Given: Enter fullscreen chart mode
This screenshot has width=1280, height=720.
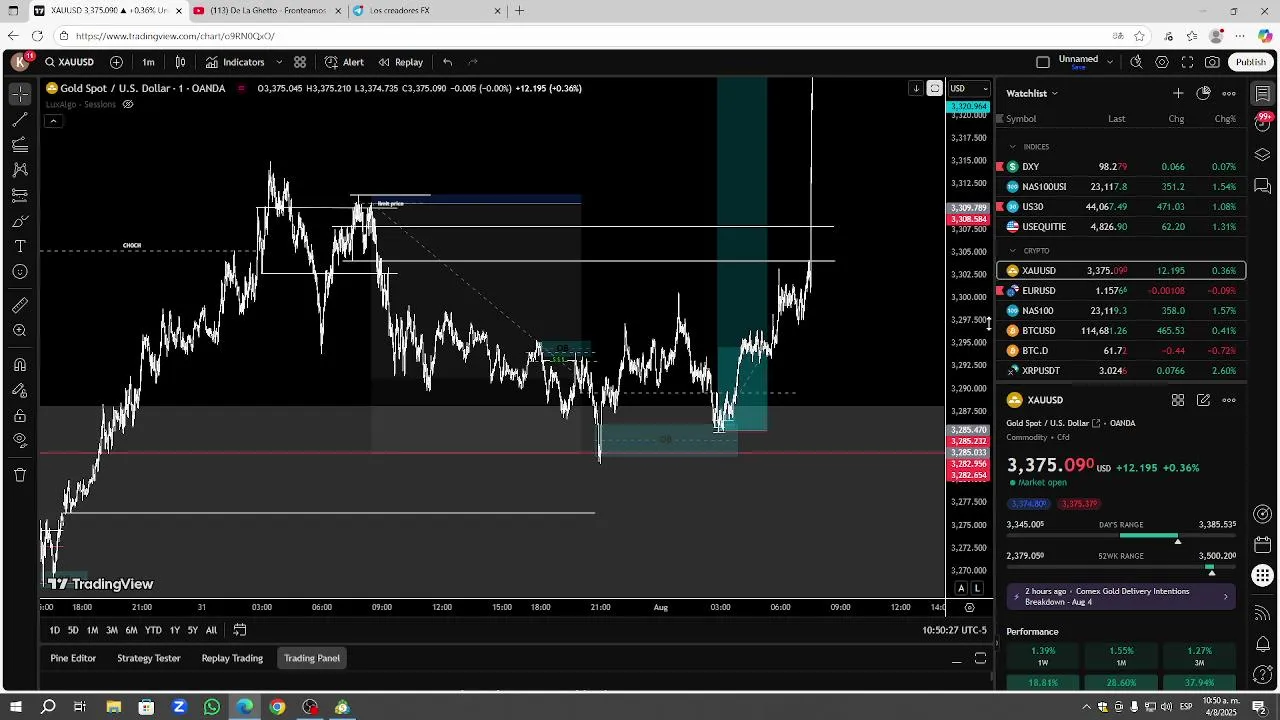Looking at the screenshot, I should click(x=1187, y=62).
